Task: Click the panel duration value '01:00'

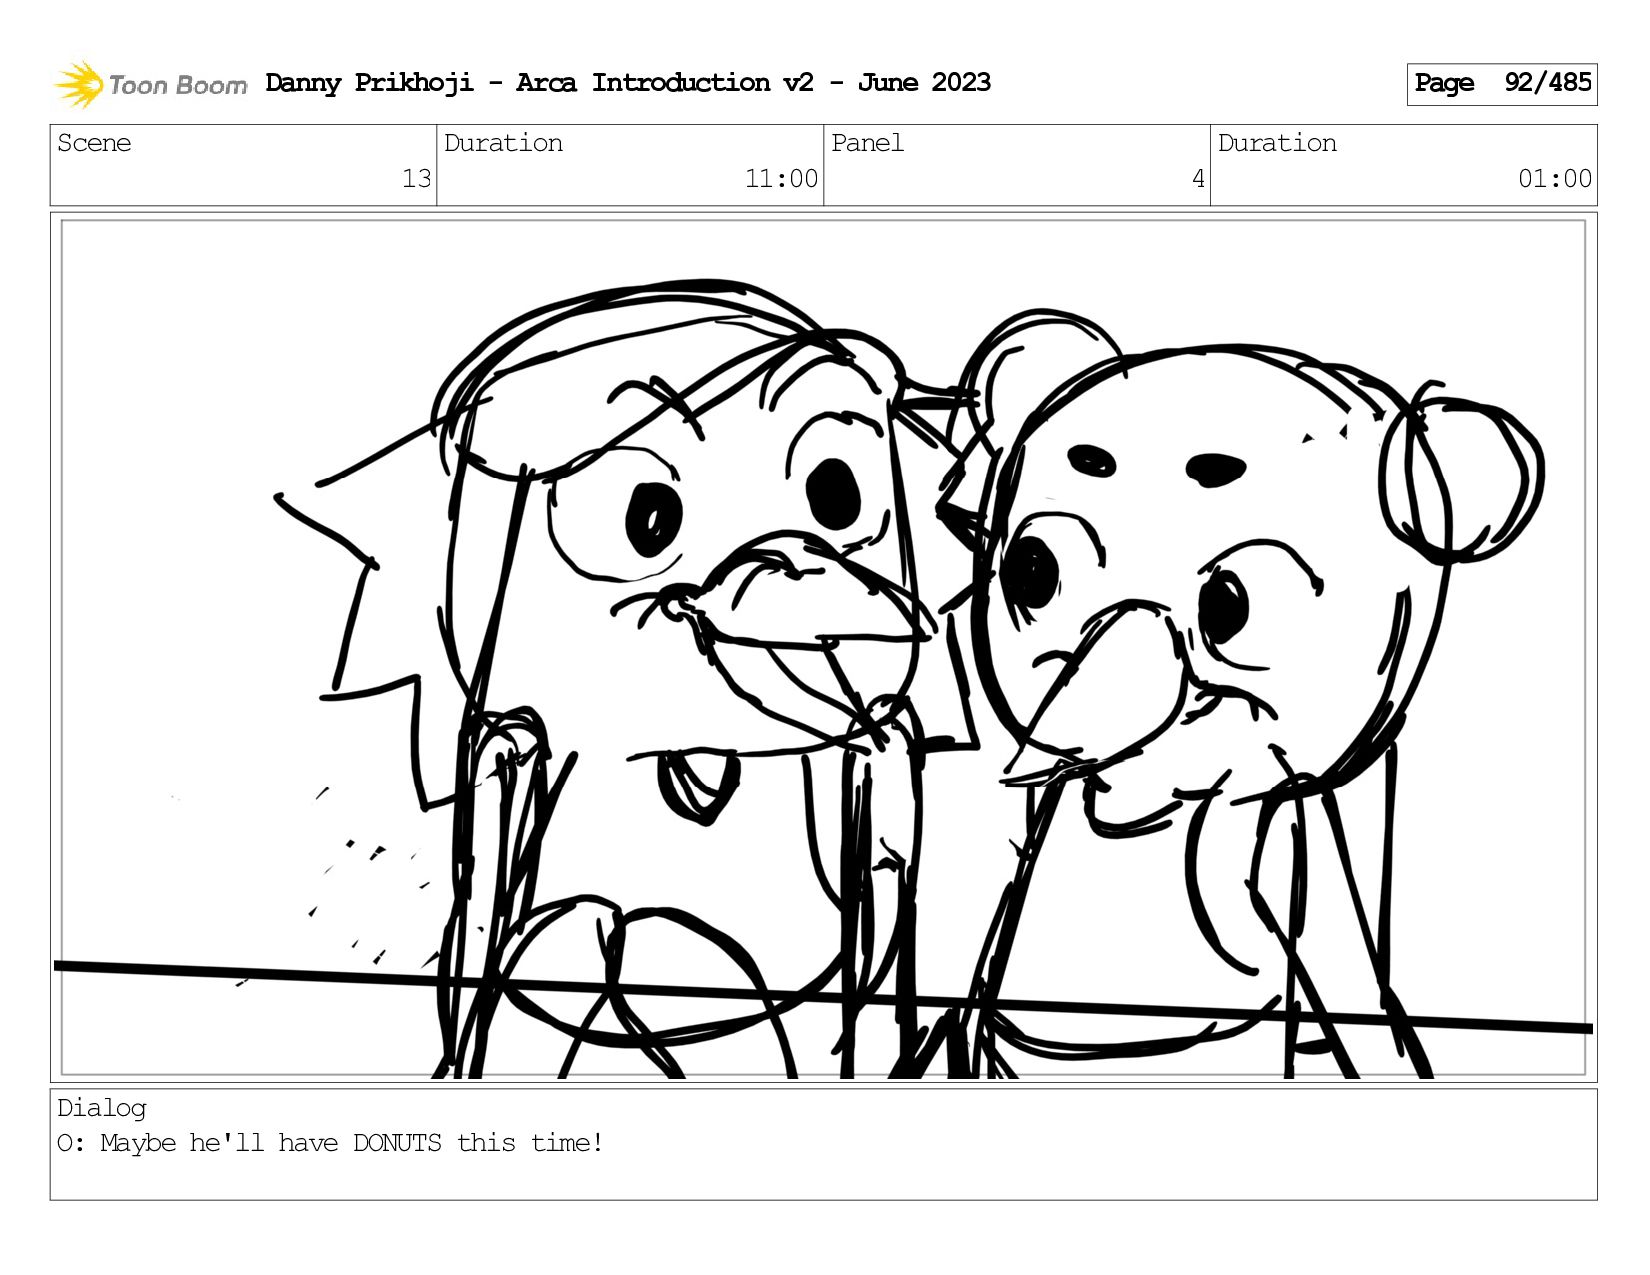Action: (1555, 179)
